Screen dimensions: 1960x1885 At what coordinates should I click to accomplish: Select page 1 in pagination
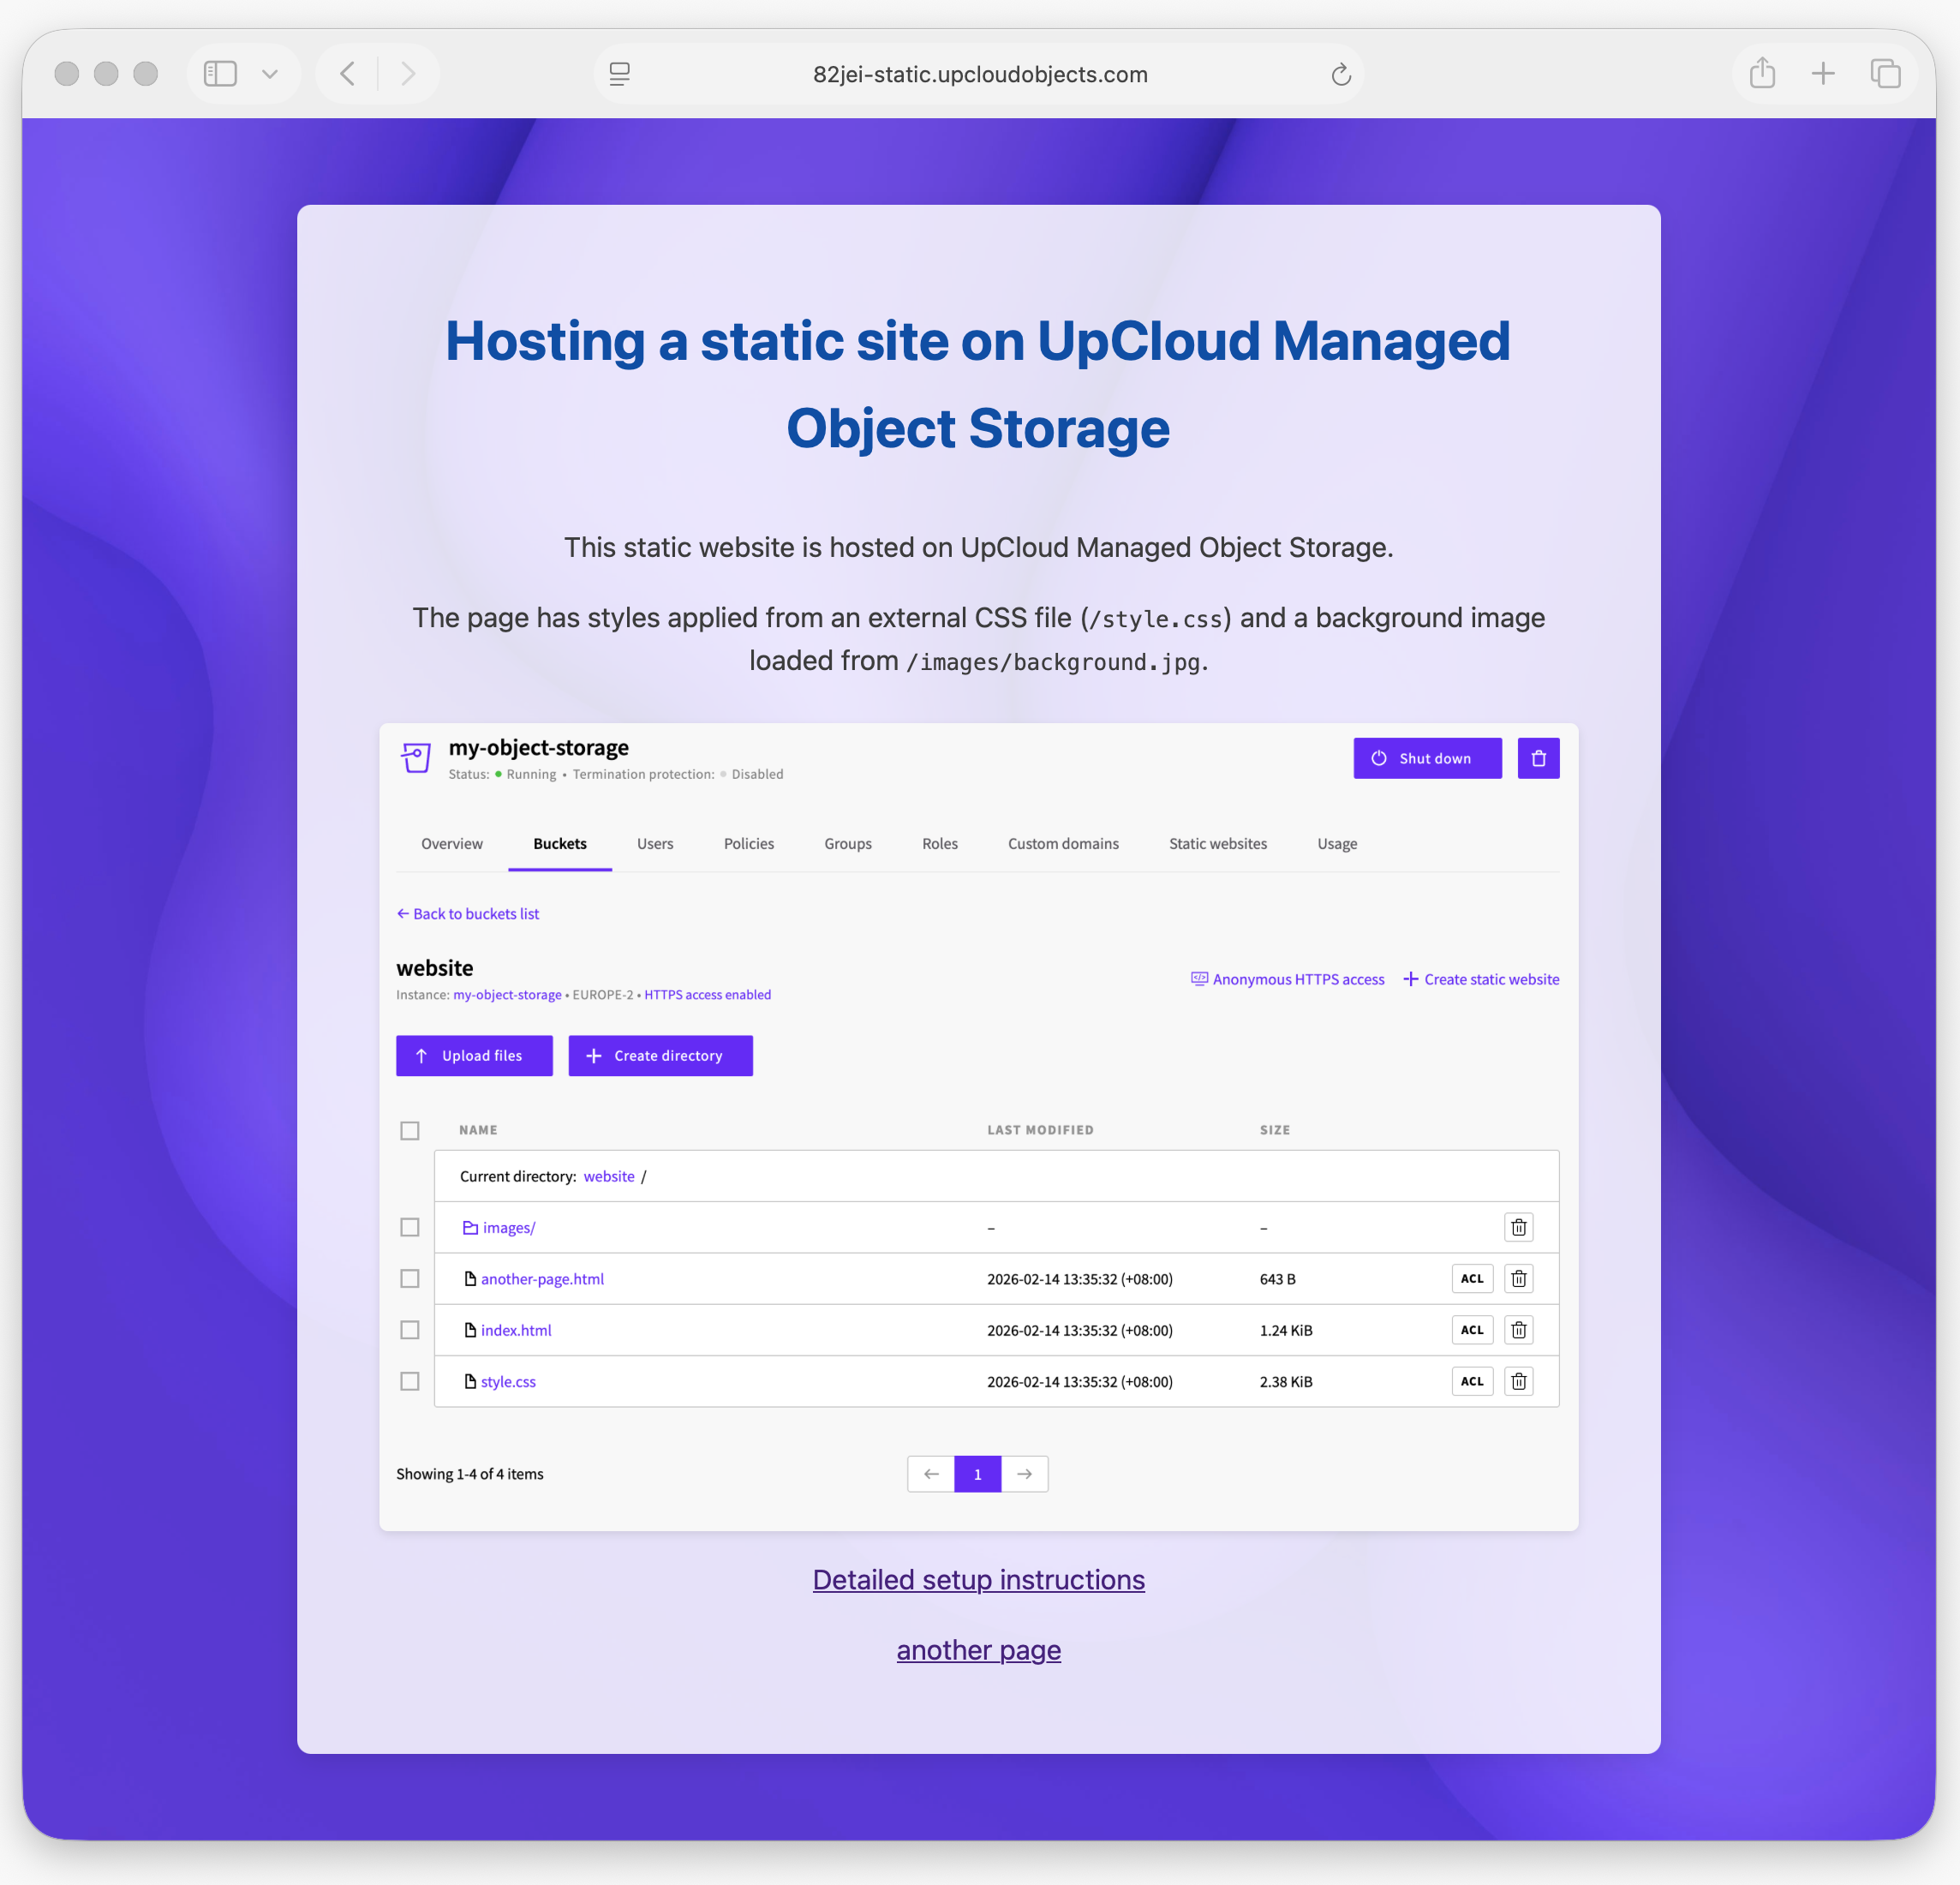[x=978, y=1474]
